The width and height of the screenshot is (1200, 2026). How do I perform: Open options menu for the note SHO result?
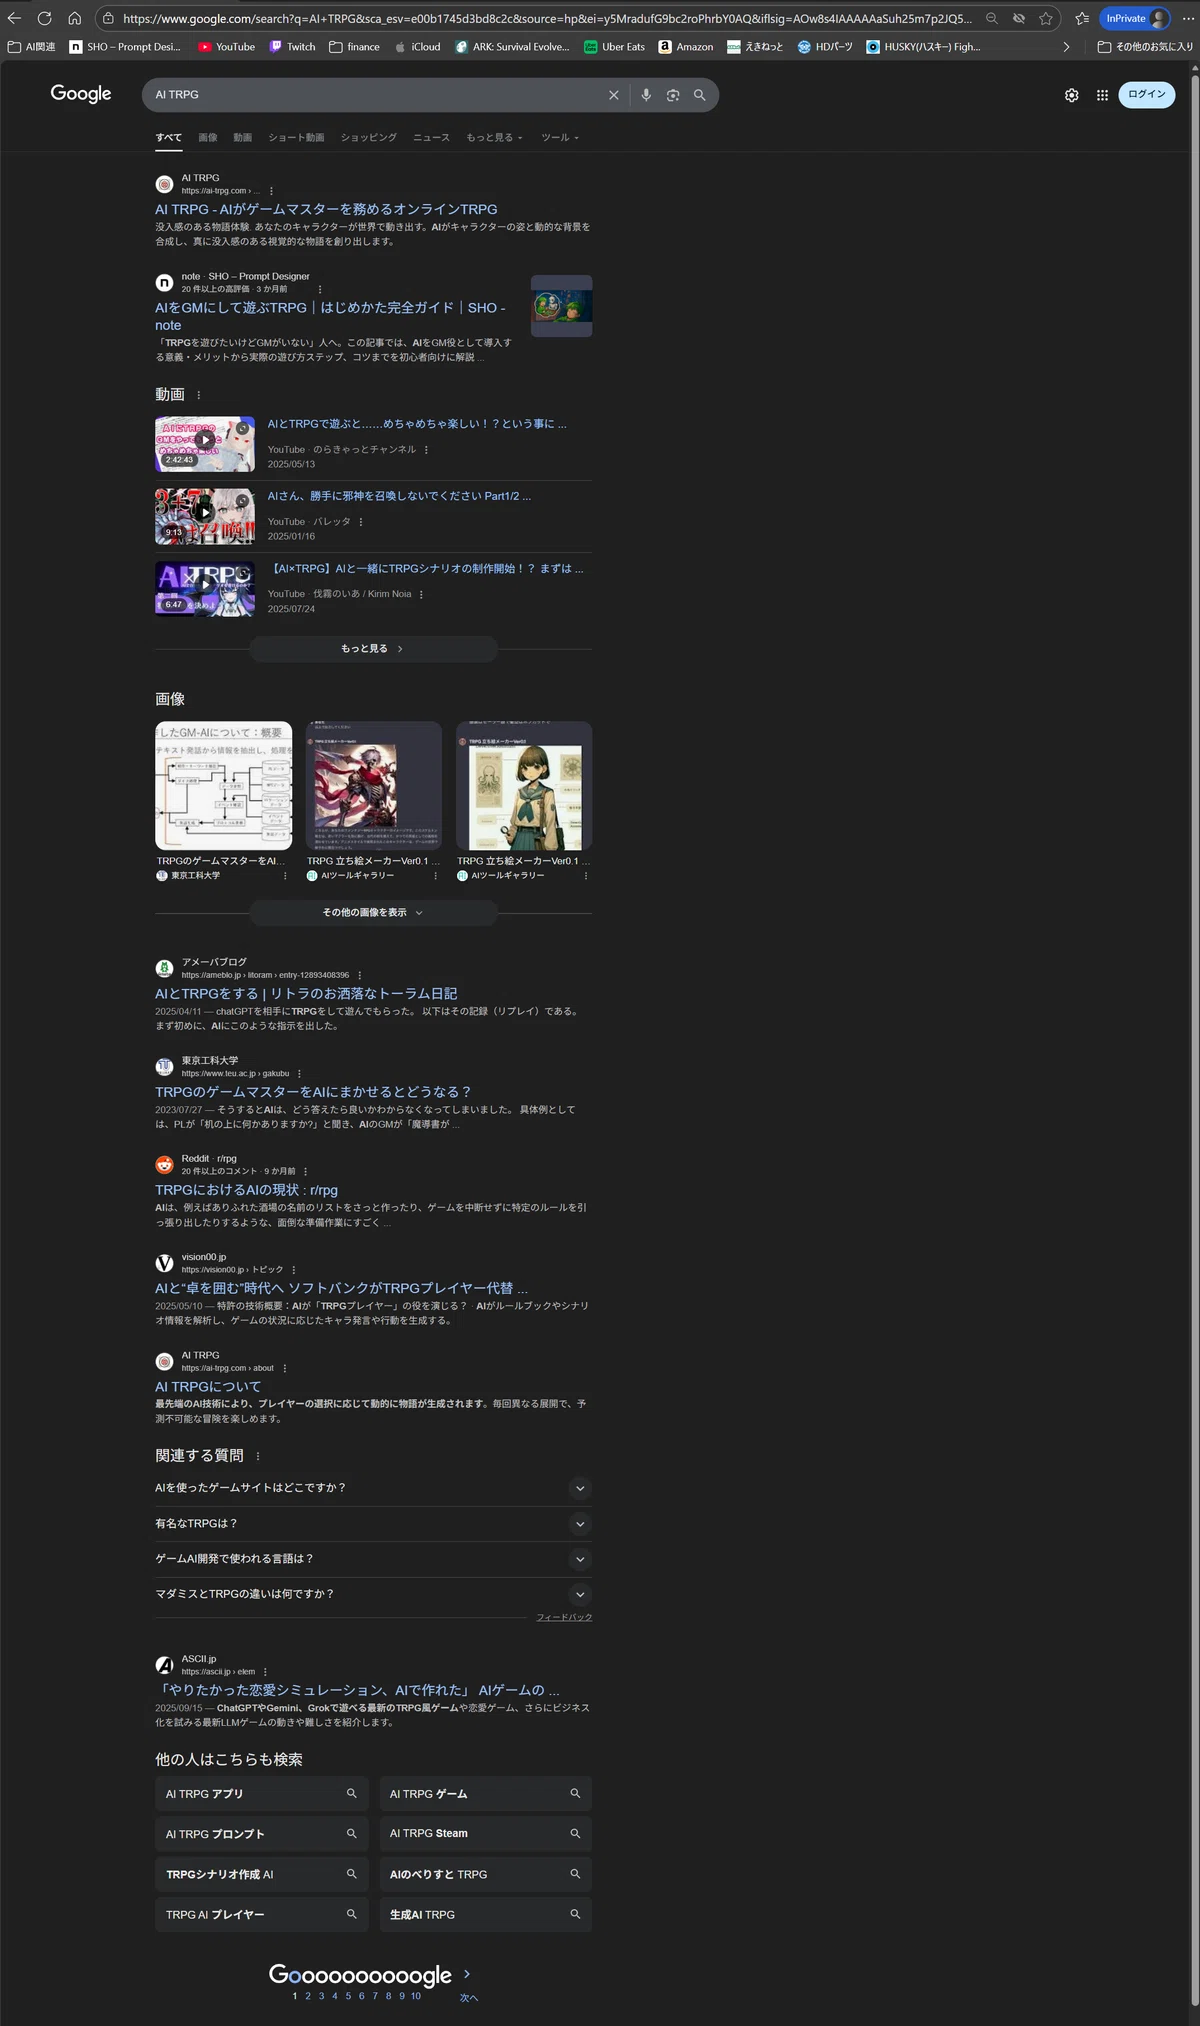pos(320,289)
